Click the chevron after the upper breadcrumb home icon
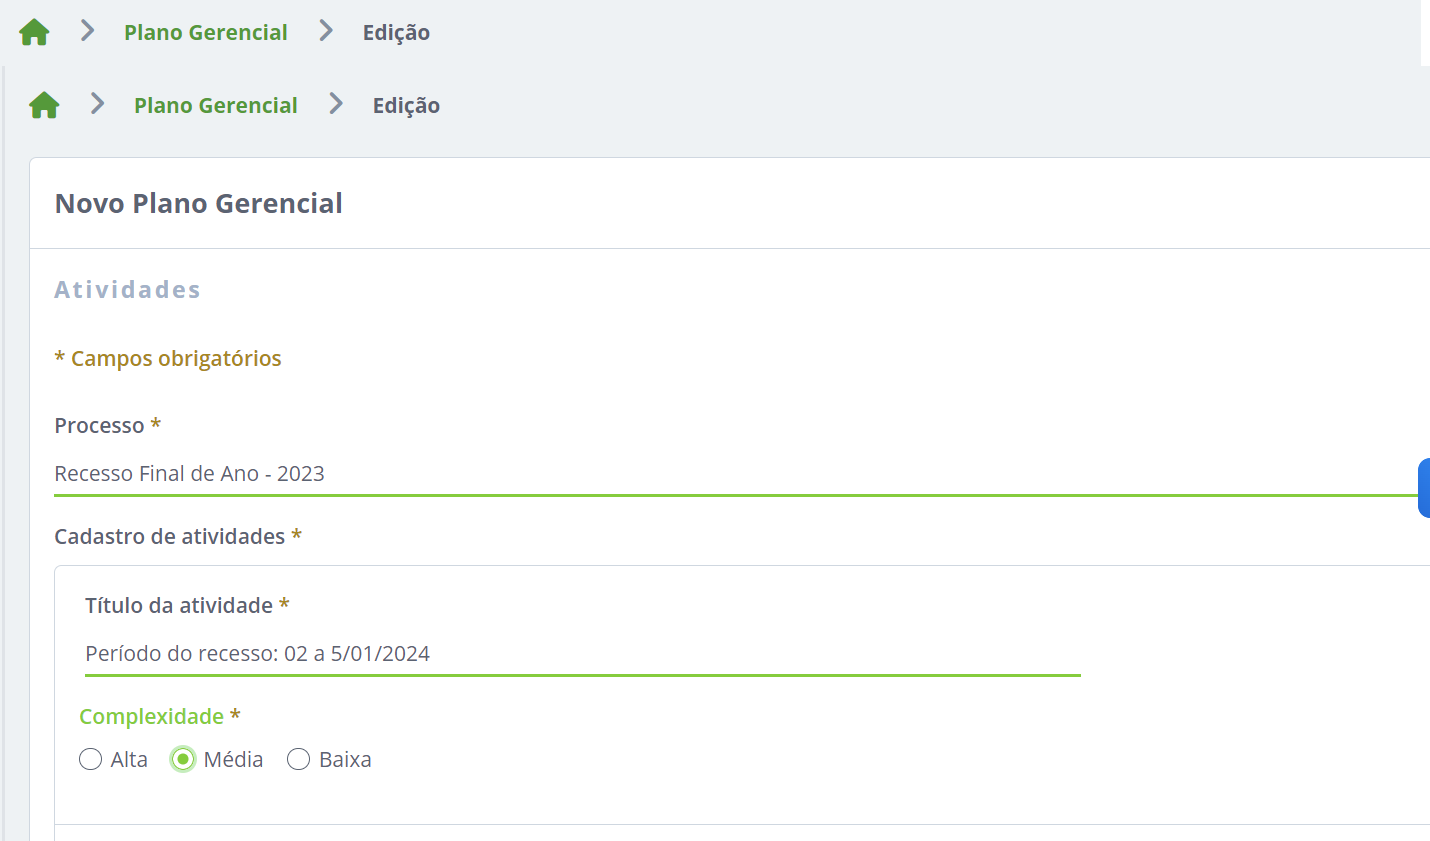1430x841 pixels. [88, 31]
